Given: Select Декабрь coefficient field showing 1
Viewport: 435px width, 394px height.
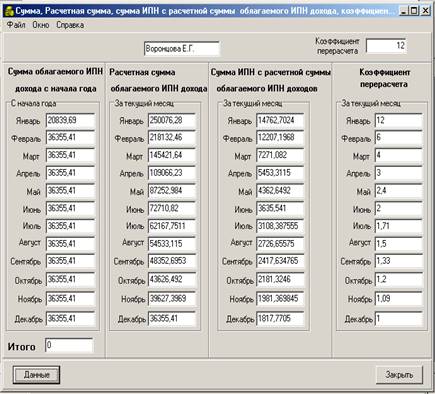Looking at the screenshot, I should coord(399,319).
